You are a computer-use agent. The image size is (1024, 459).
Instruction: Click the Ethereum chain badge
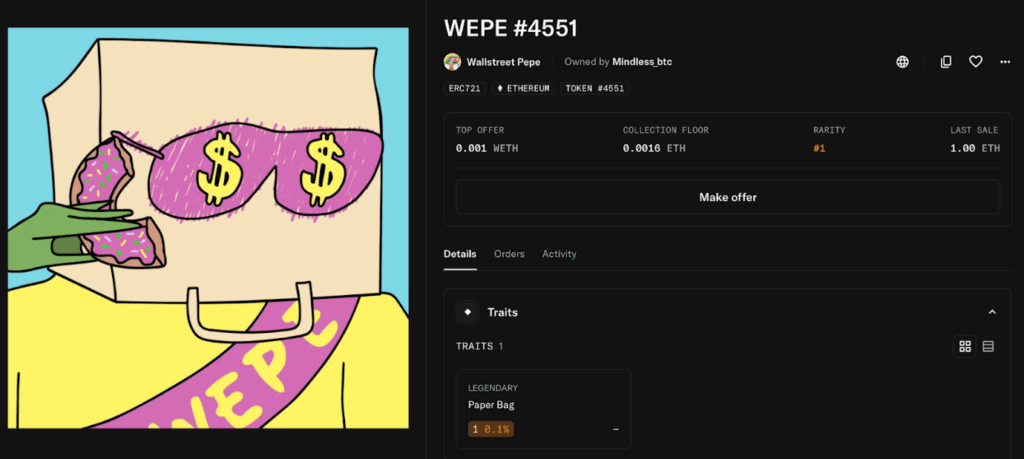coord(523,89)
